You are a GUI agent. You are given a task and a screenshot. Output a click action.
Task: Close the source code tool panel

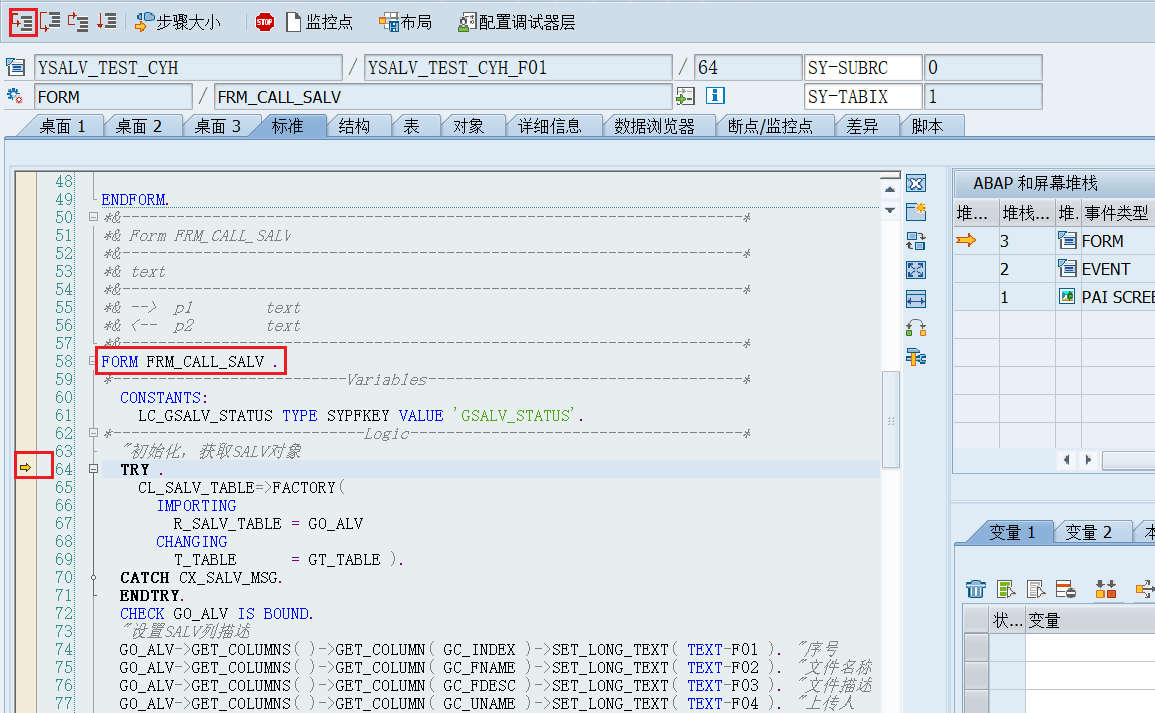pyautogui.click(x=915, y=183)
